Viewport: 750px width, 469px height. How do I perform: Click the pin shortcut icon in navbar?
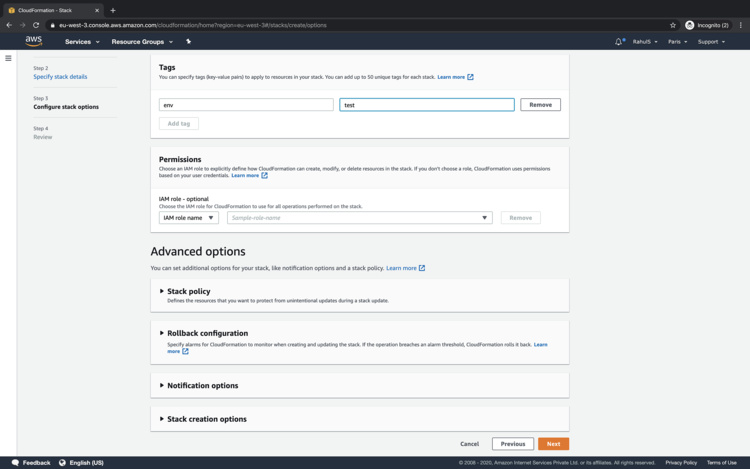point(188,42)
